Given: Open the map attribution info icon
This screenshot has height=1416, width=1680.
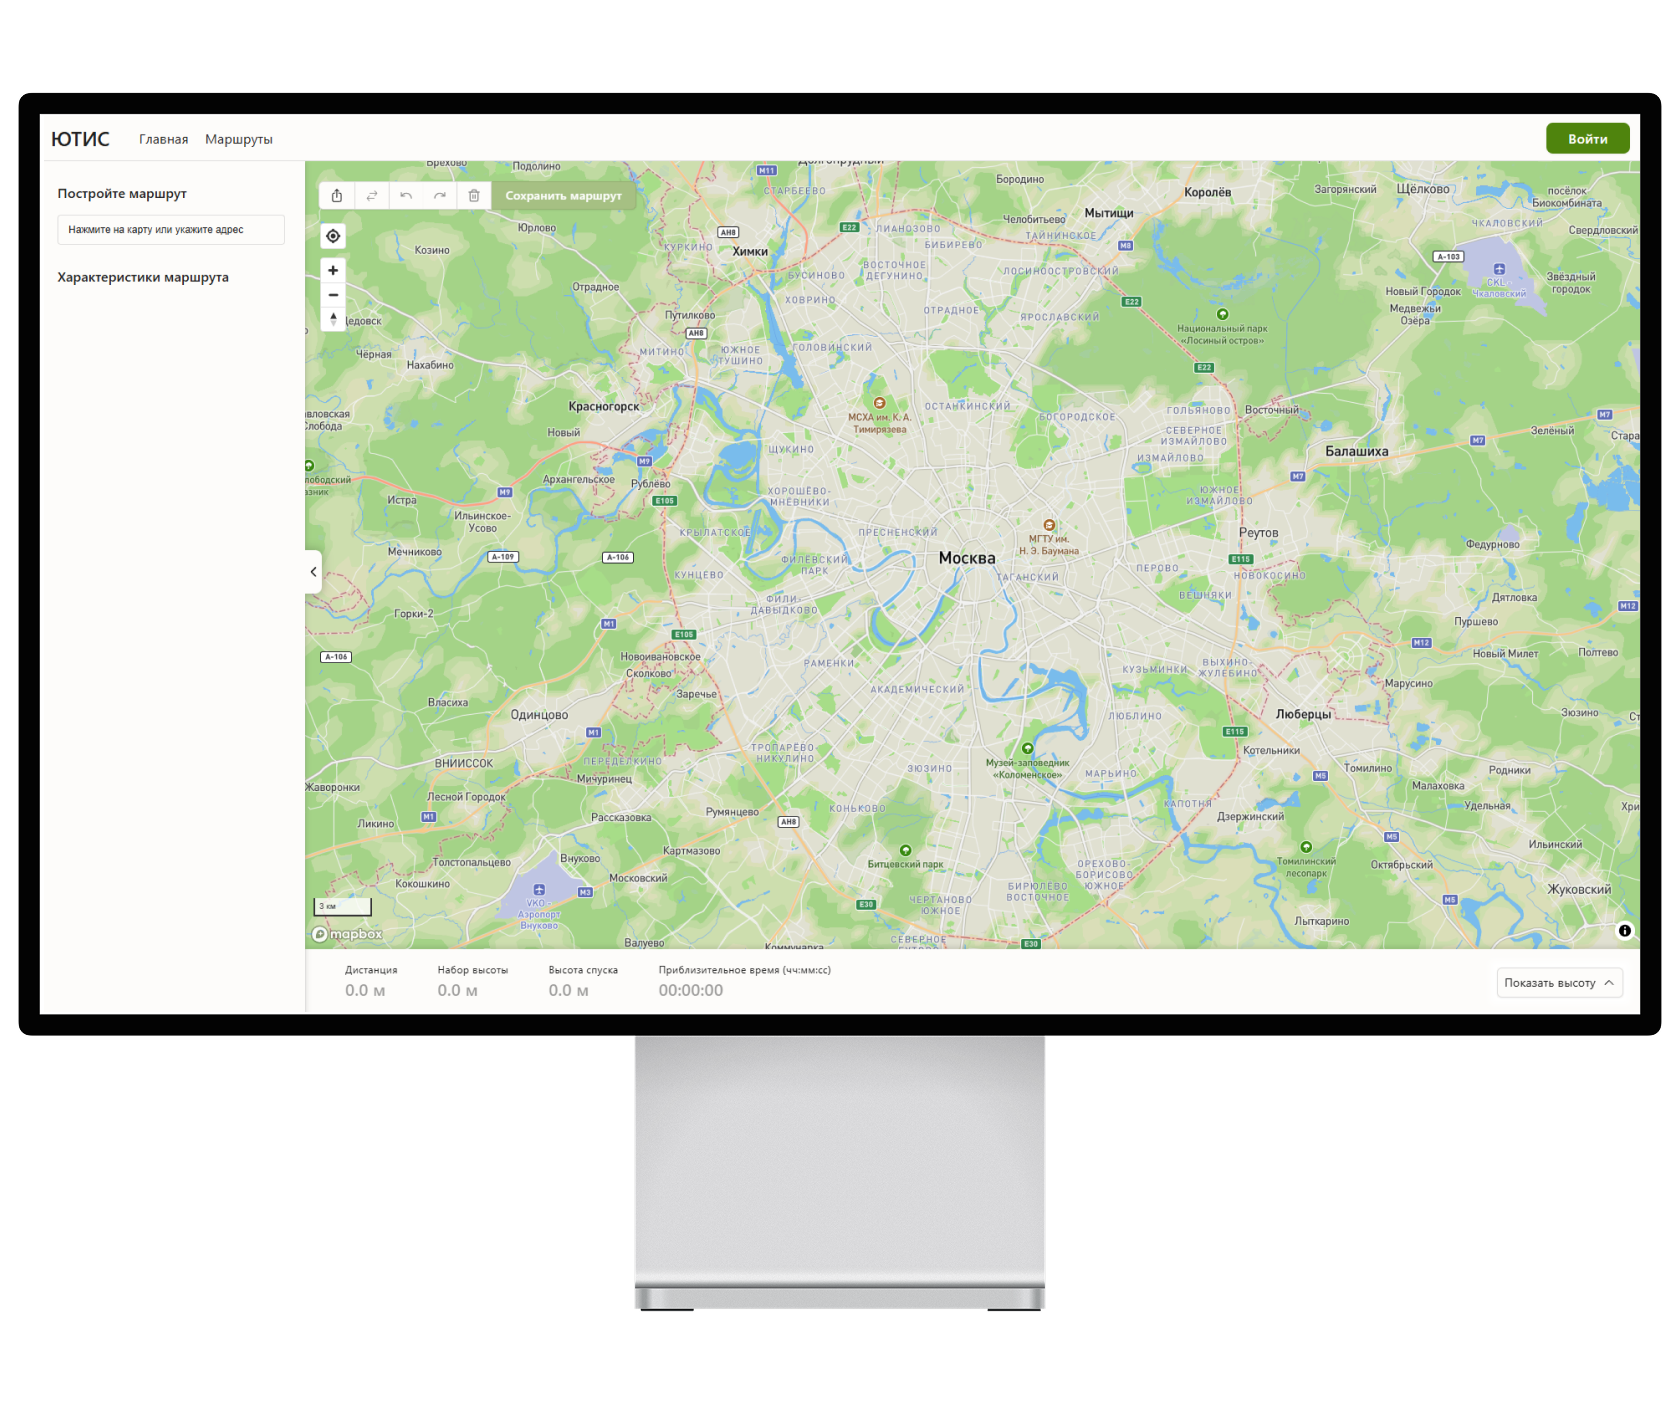Looking at the screenshot, I should (x=1625, y=930).
